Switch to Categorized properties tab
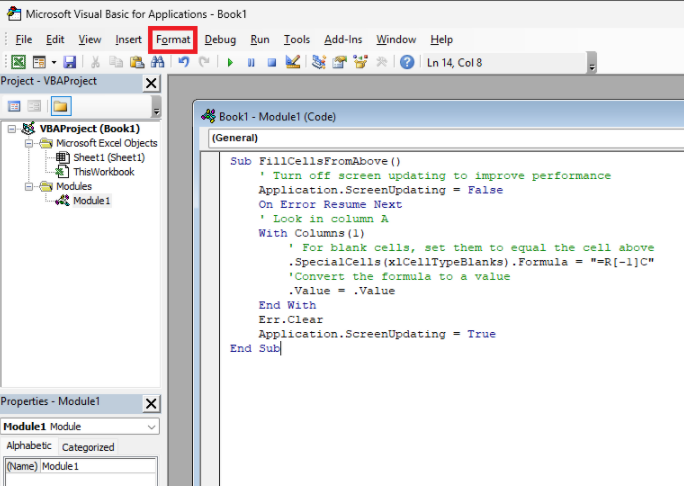This screenshot has width=684, height=486. pos(88,447)
